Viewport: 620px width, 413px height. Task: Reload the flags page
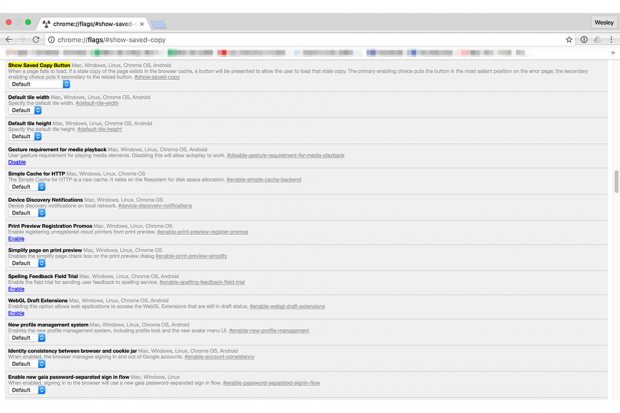tap(36, 40)
